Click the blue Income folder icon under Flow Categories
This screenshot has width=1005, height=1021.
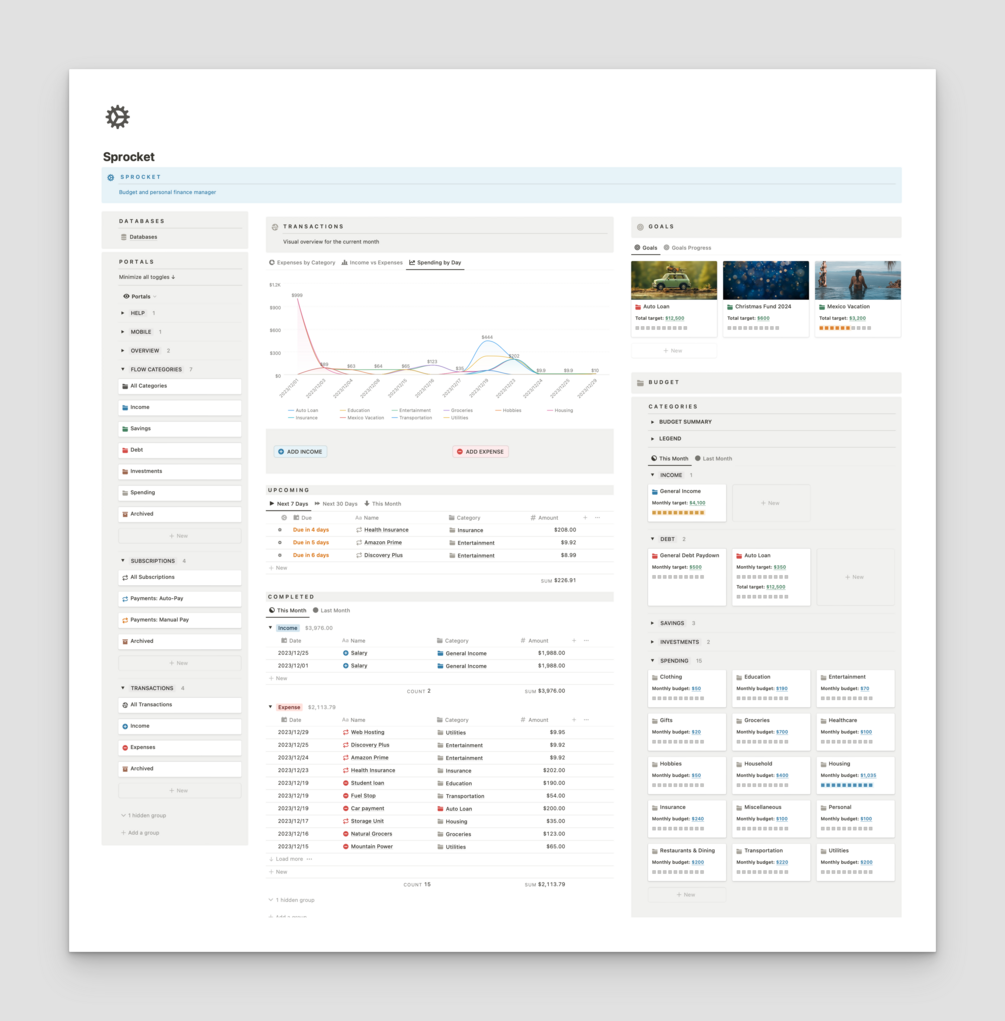pyautogui.click(x=125, y=408)
